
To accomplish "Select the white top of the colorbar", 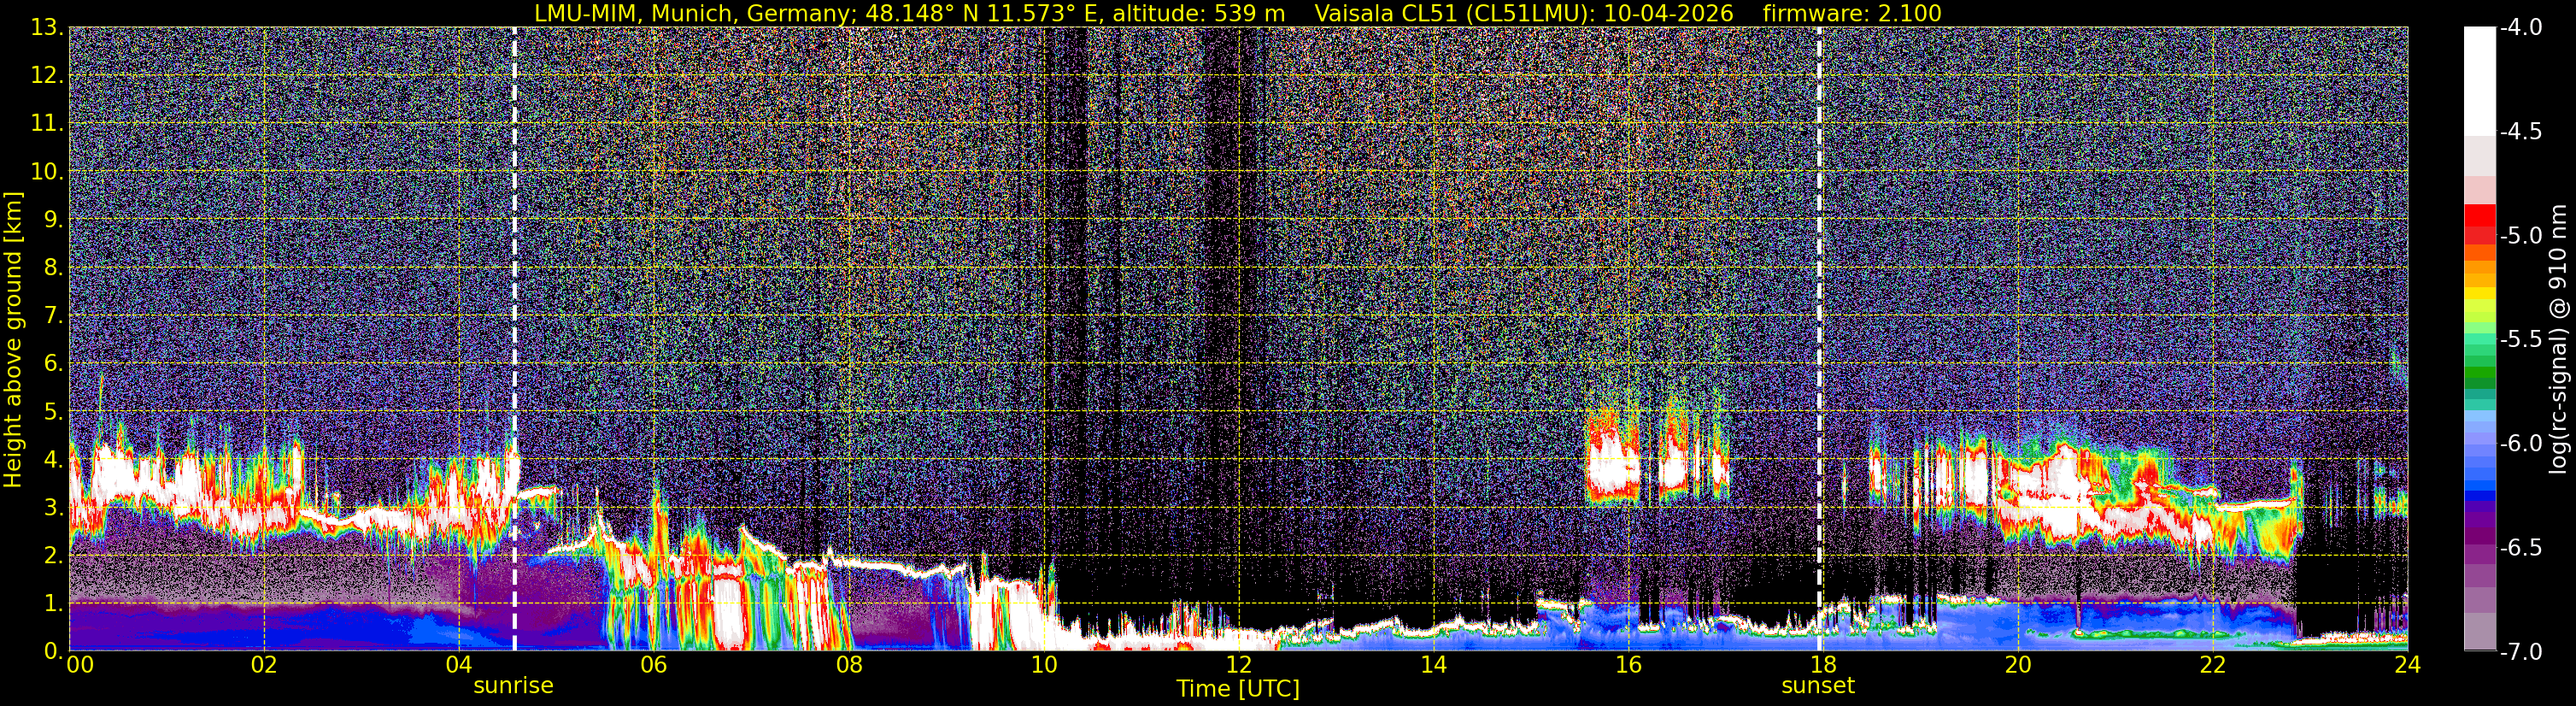I will click(x=2479, y=81).
